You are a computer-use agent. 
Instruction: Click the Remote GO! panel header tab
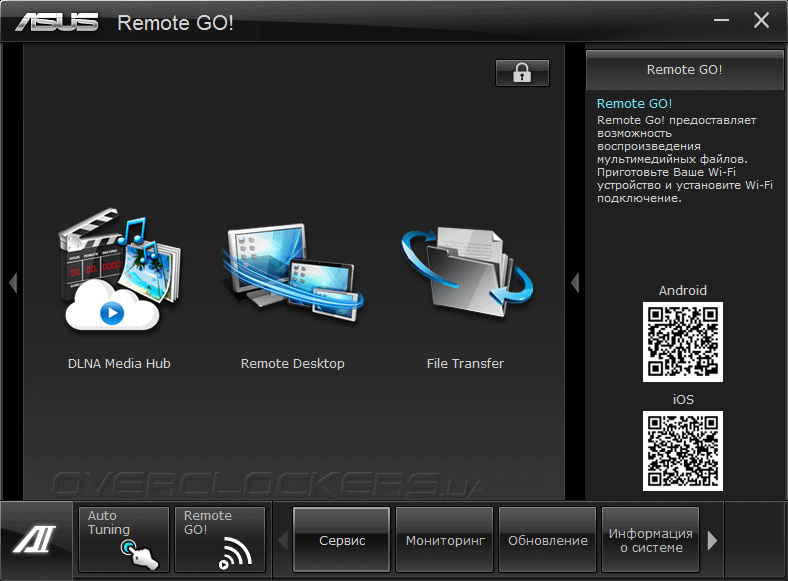[684, 70]
